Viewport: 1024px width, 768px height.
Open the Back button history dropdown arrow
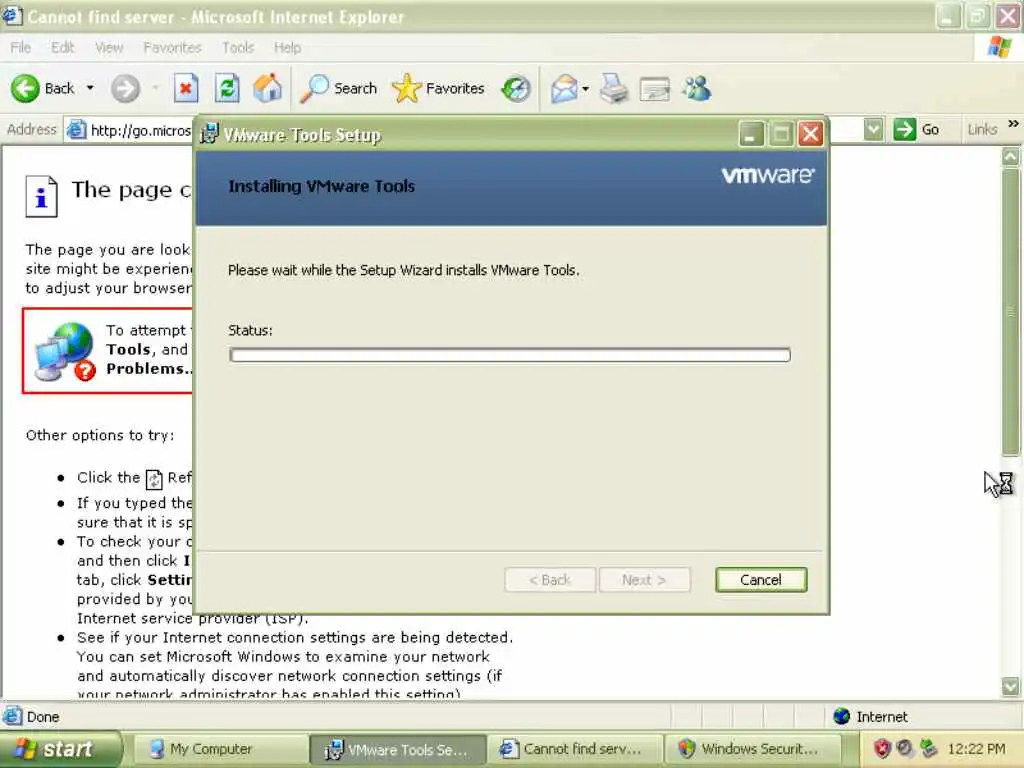pyautogui.click(x=90, y=88)
